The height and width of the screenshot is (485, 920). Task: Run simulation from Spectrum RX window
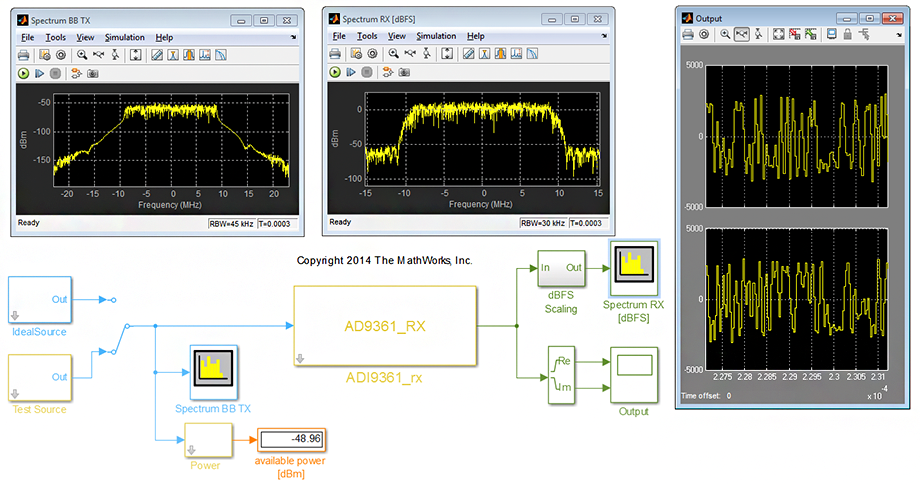point(335,72)
